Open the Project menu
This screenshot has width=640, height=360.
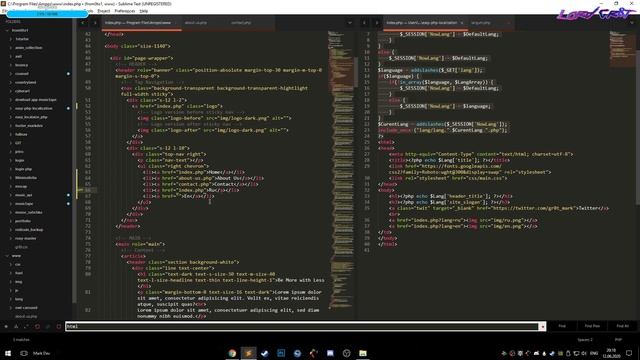pyautogui.click(x=104, y=11)
